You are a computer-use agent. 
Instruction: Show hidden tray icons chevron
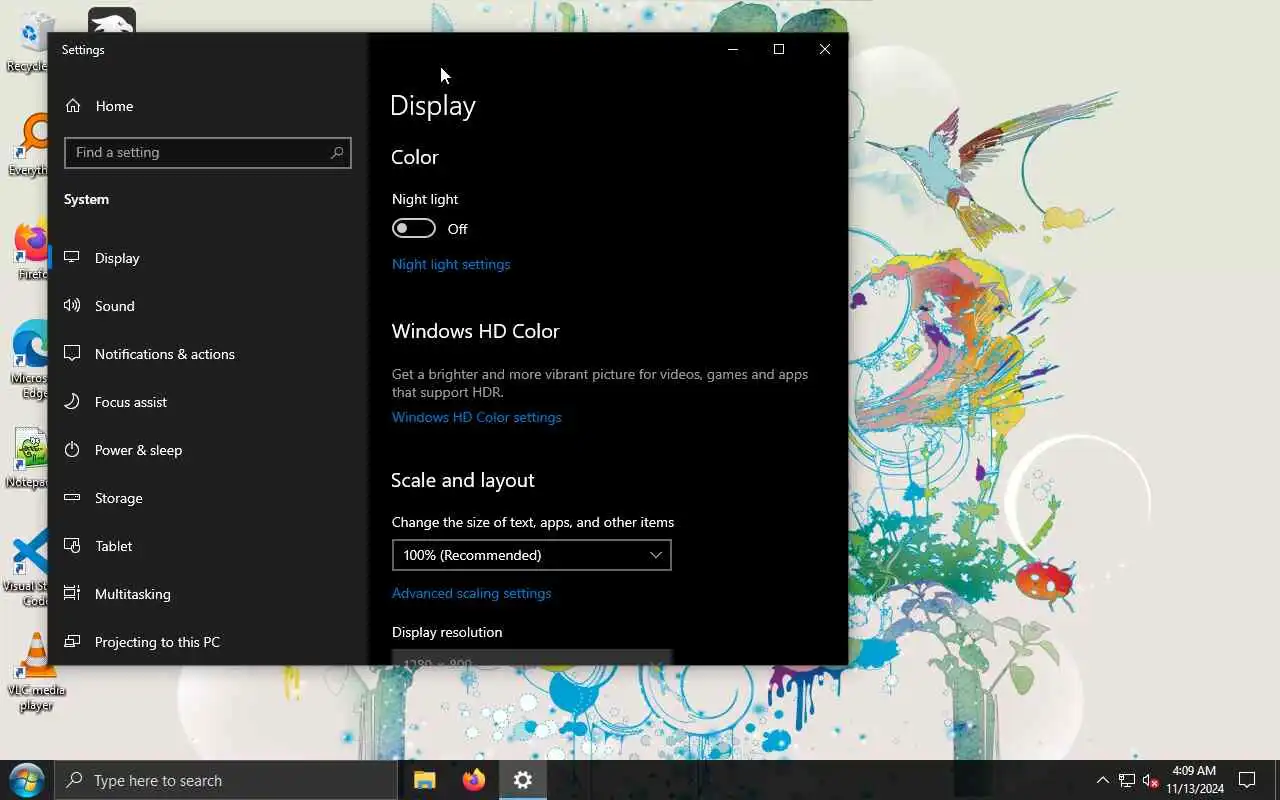1102,780
